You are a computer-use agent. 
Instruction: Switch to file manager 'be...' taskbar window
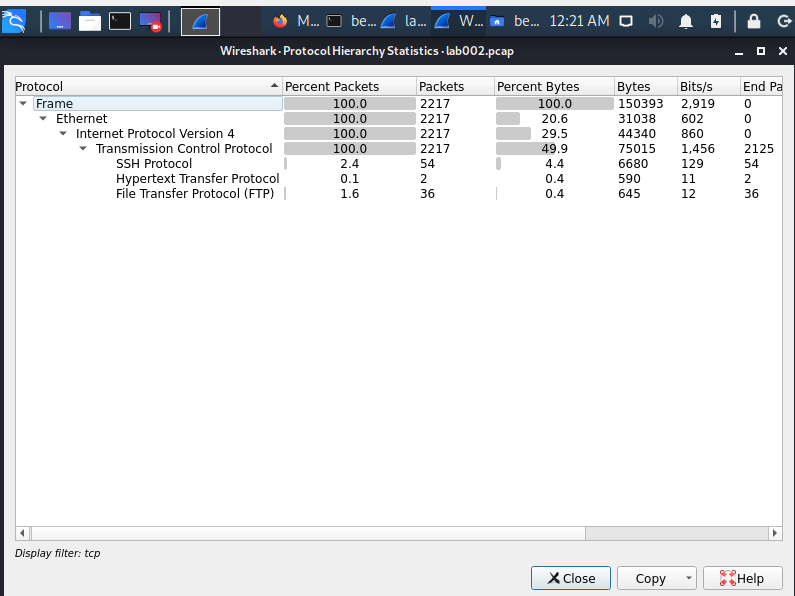pyautogui.click(x=514, y=21)
